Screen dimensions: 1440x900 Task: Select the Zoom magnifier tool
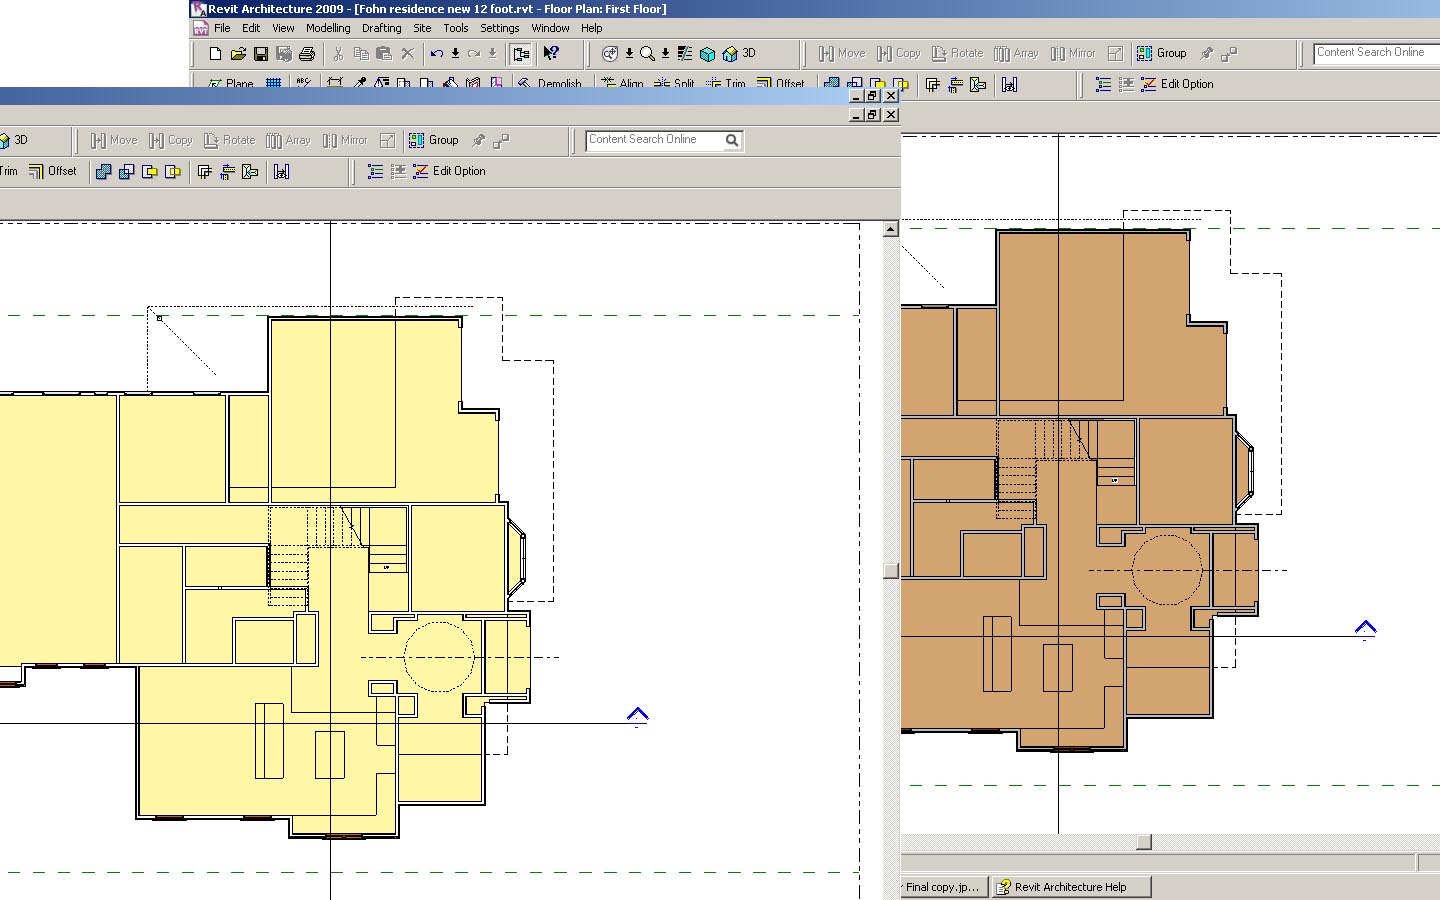click(647, 54)
